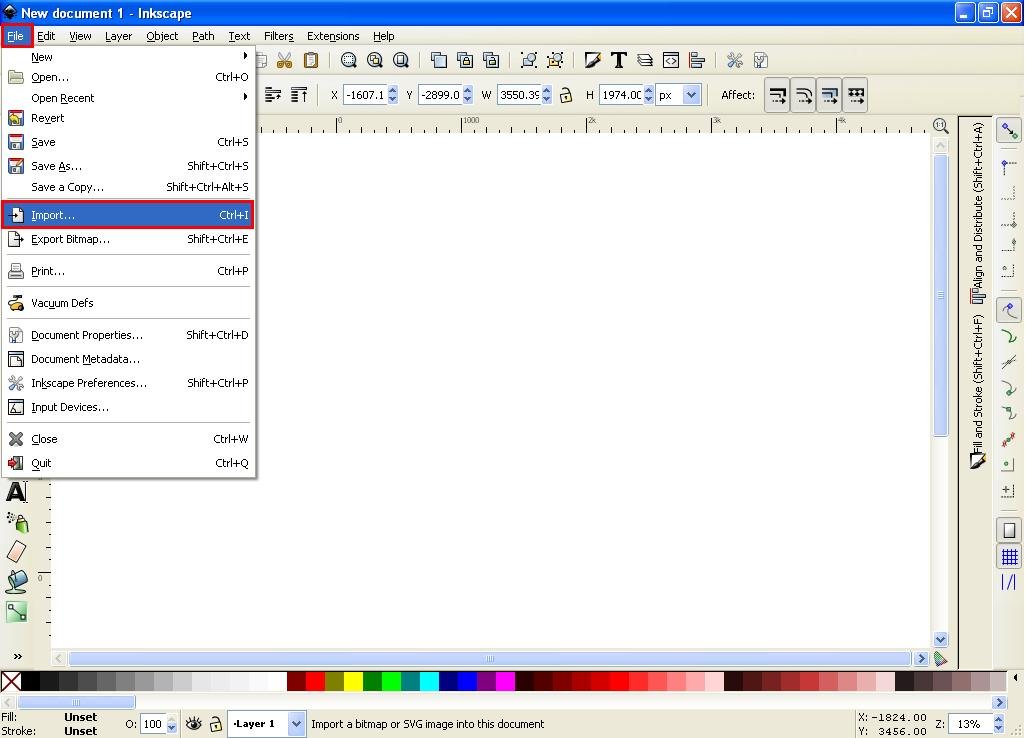1027x738 pixels.
Task: Toggle Layer 1 lock in status bar
Action: click(215, 724)
